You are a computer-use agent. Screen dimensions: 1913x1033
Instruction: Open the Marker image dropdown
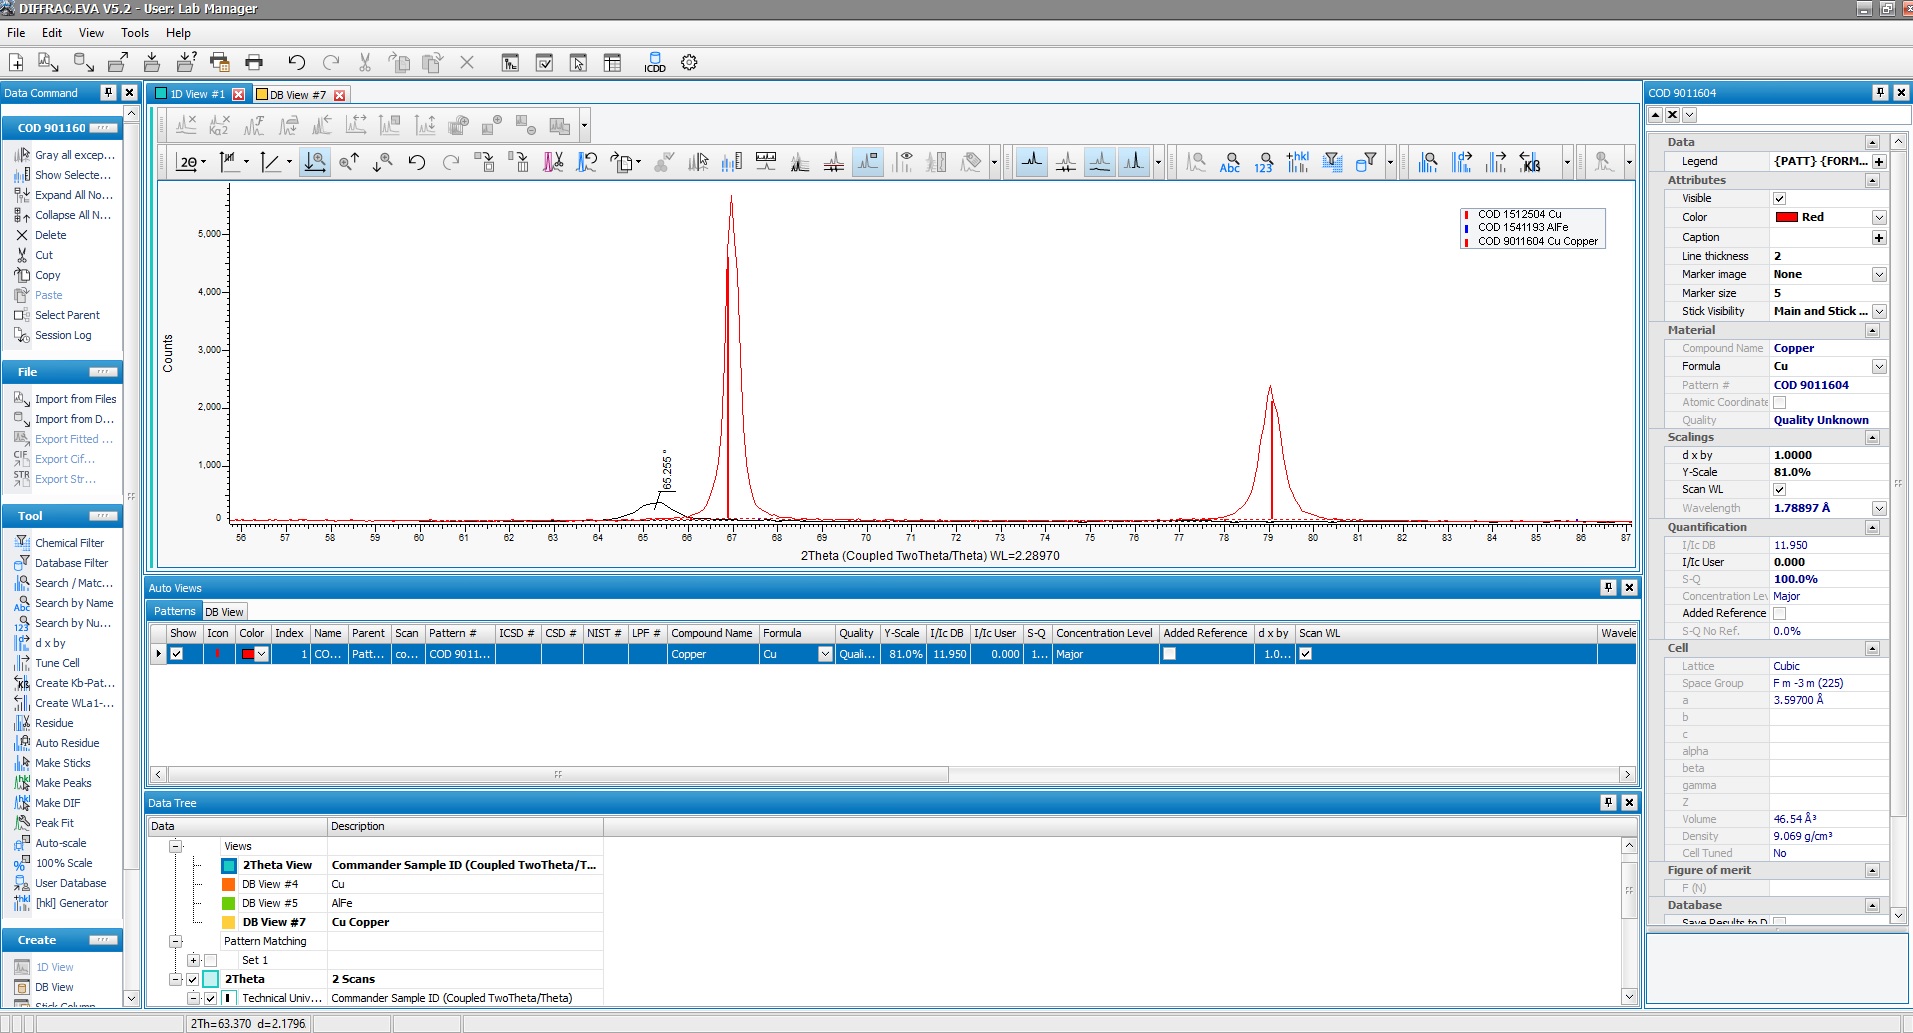tap(1879, 274)
